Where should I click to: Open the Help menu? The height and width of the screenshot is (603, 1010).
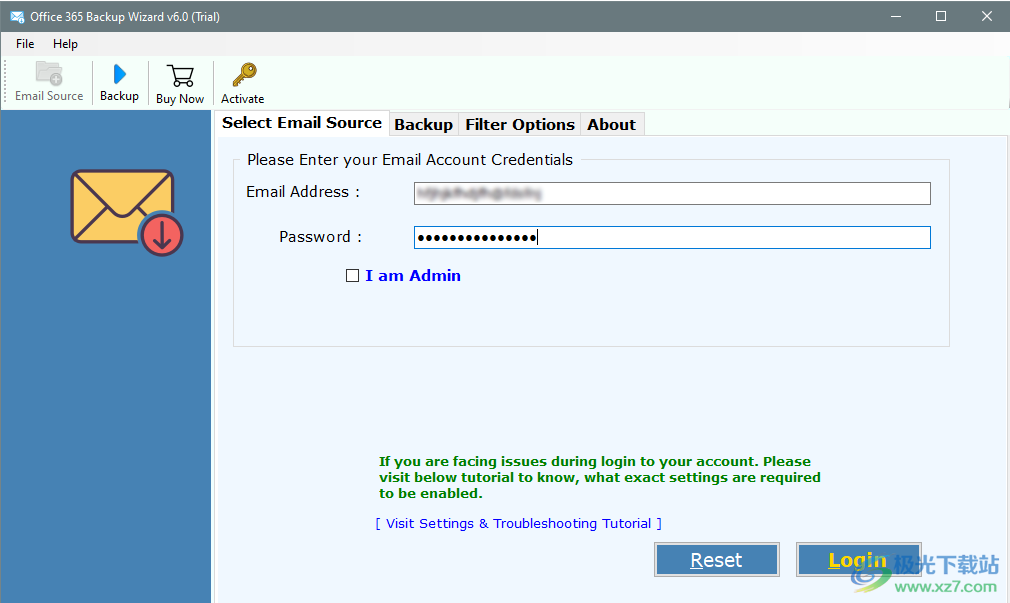click(x=65, y=44)
